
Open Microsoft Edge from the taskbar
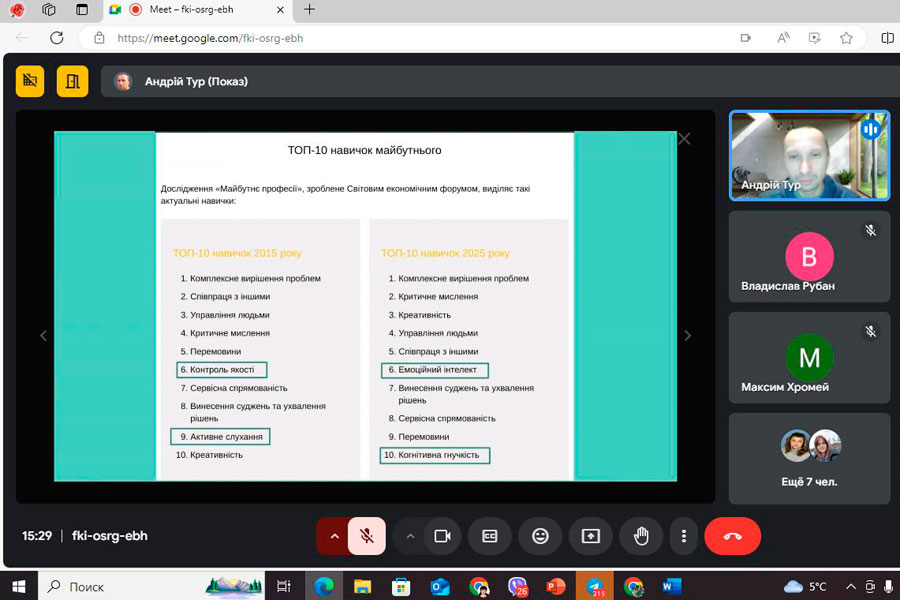click(x=324, y=586)
